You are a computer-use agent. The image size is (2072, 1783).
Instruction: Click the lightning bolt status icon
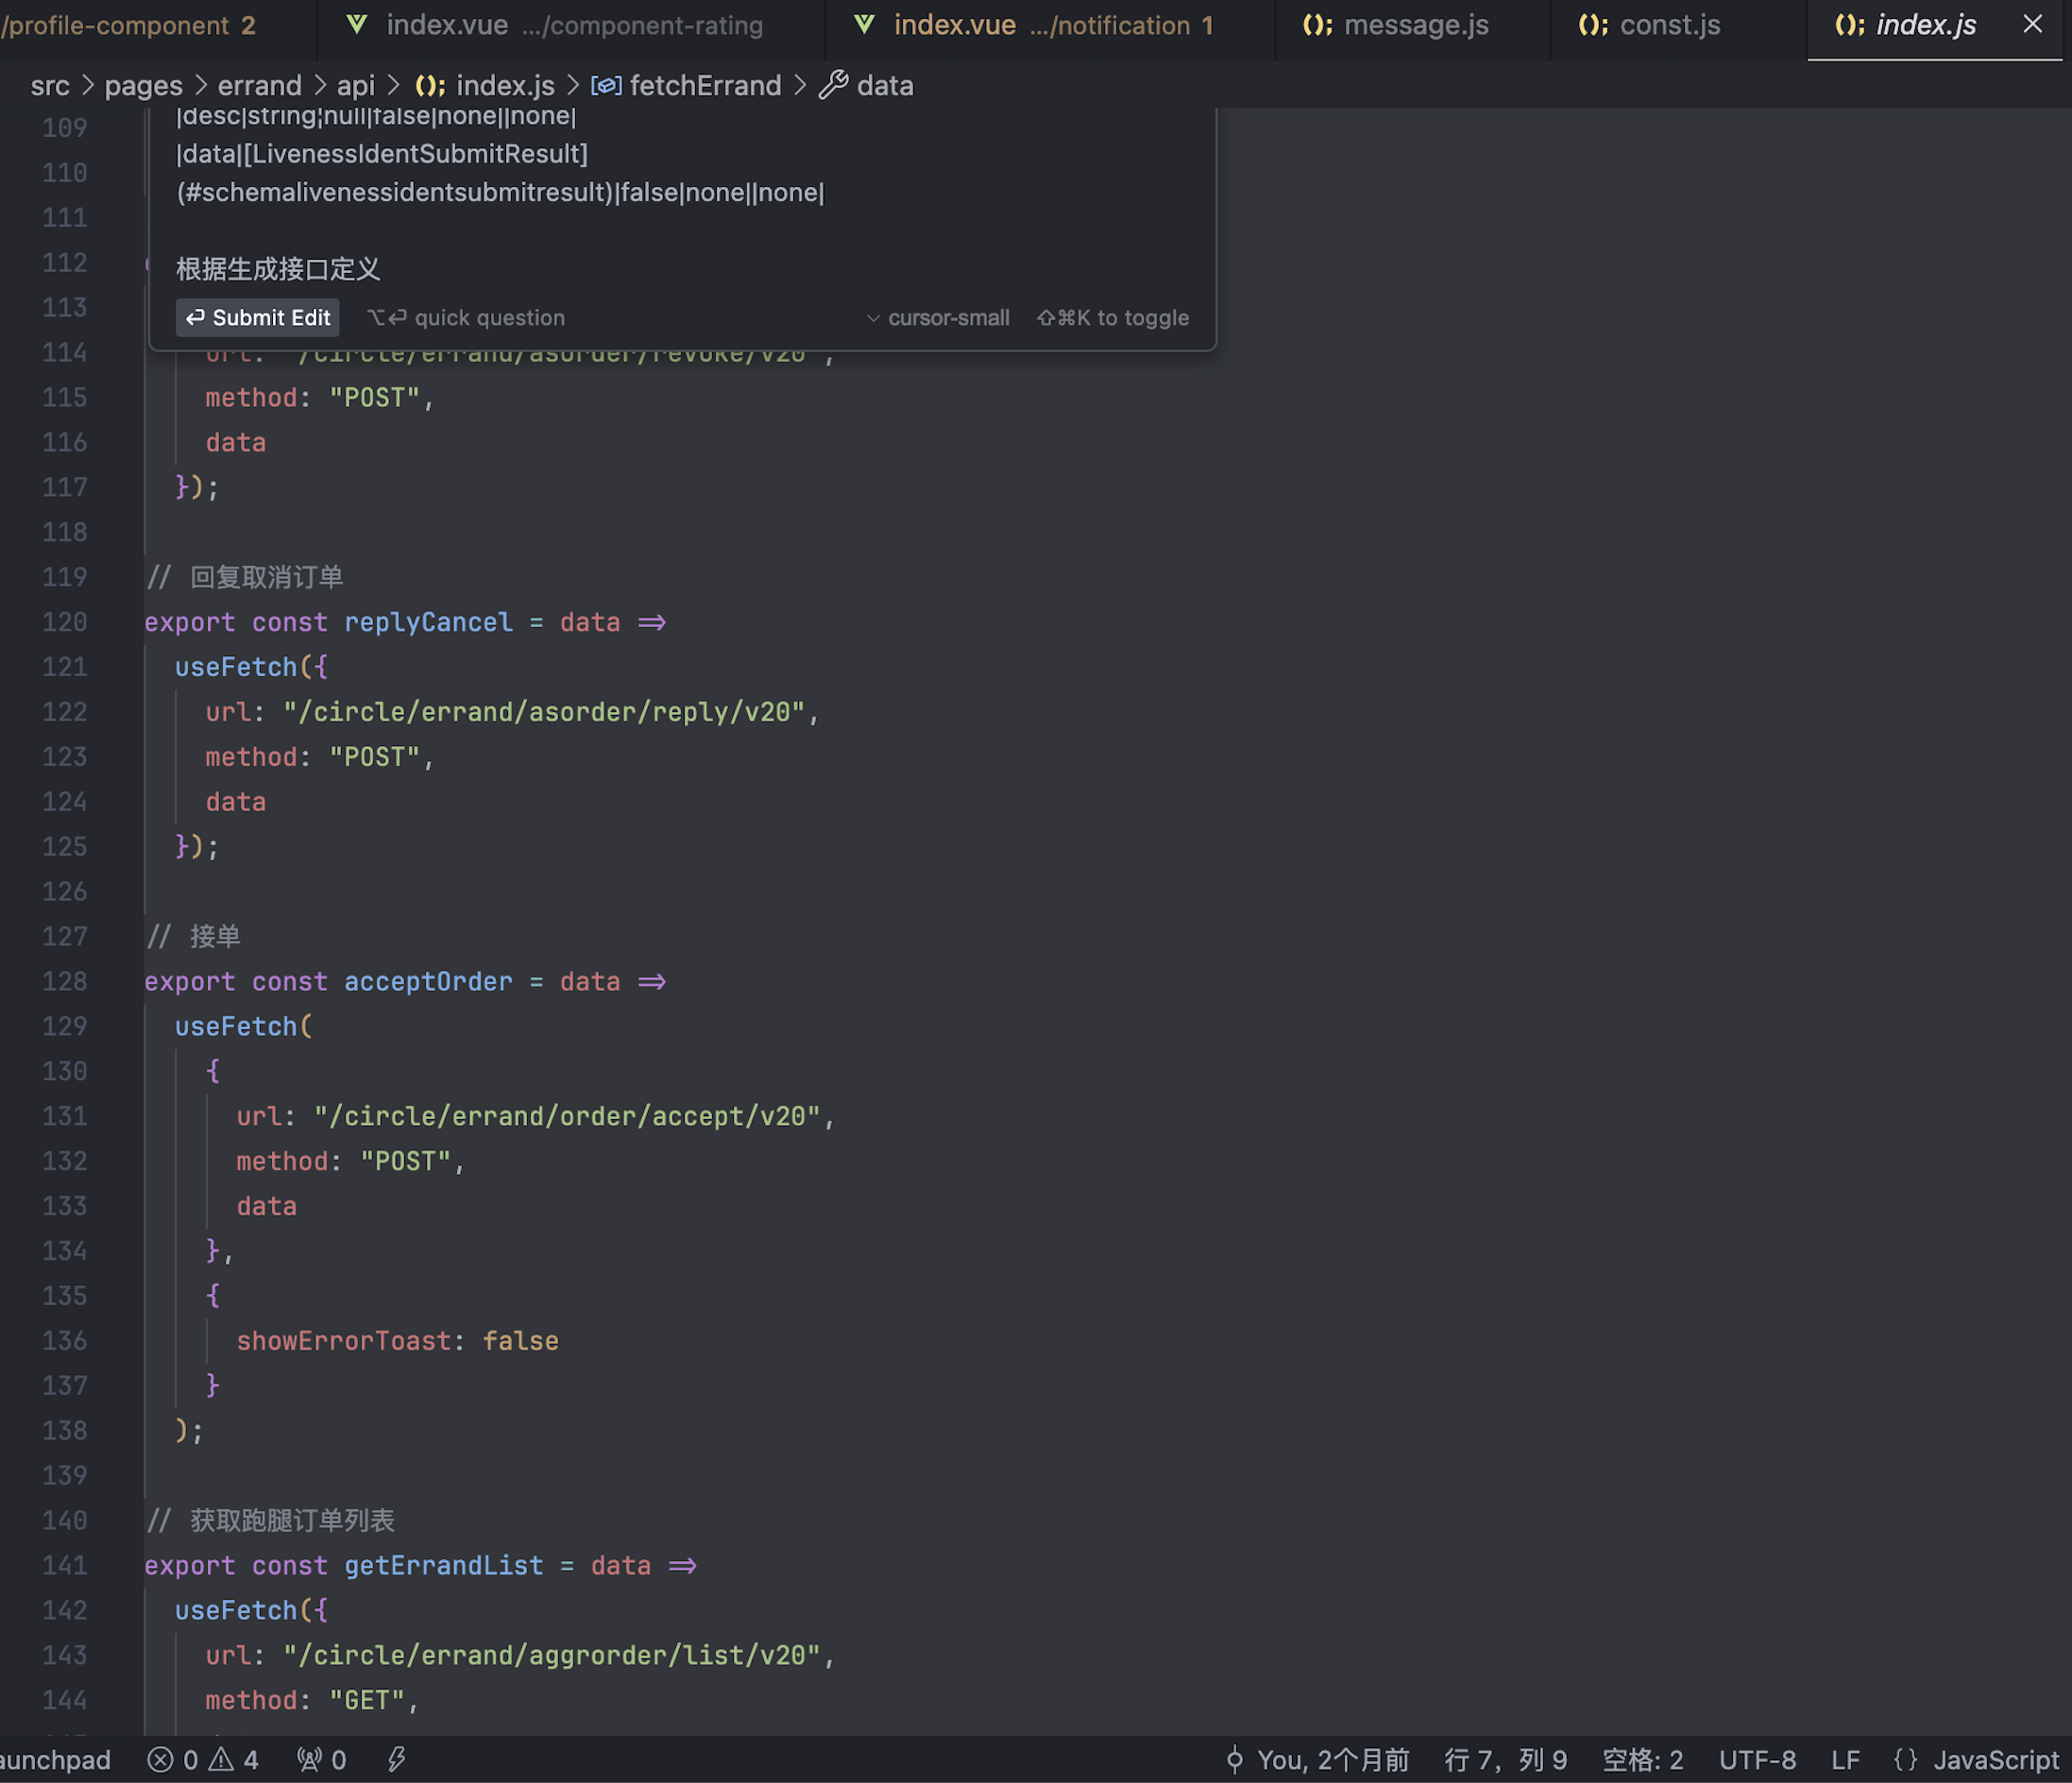tap(397, 1760)
